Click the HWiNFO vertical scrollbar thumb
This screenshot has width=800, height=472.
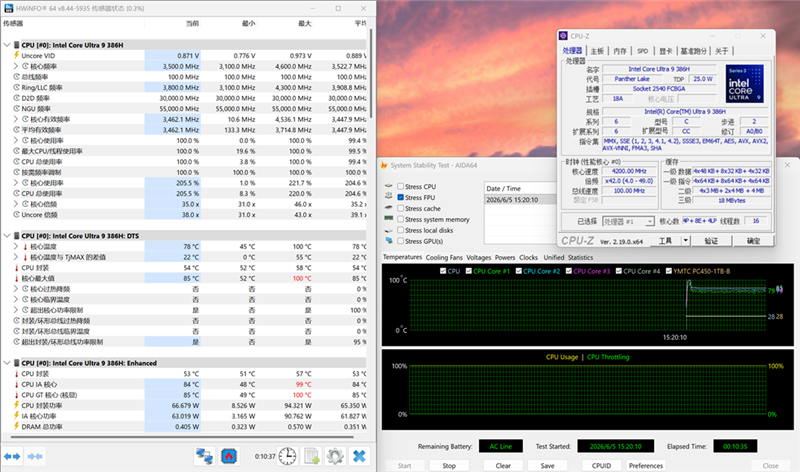pos(371,74)
